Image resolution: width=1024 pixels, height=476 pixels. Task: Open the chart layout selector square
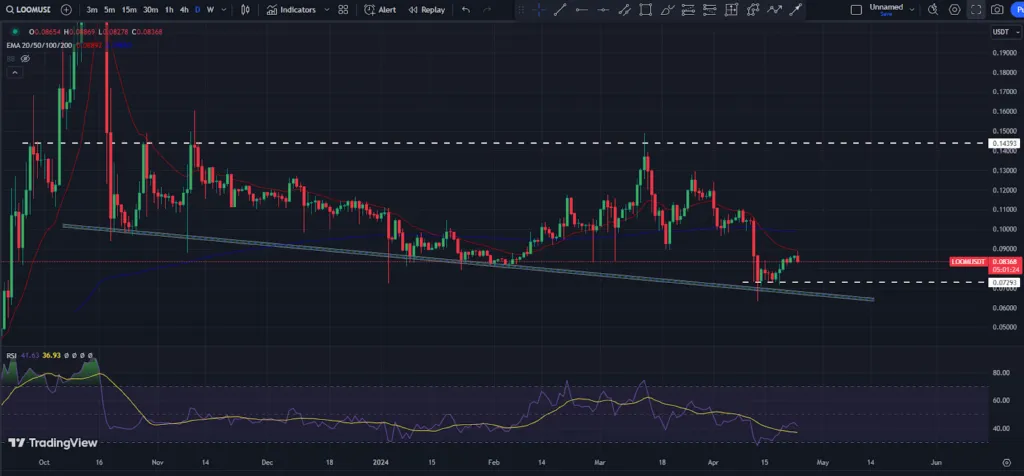pyautogui.click(x=856, y=10)
